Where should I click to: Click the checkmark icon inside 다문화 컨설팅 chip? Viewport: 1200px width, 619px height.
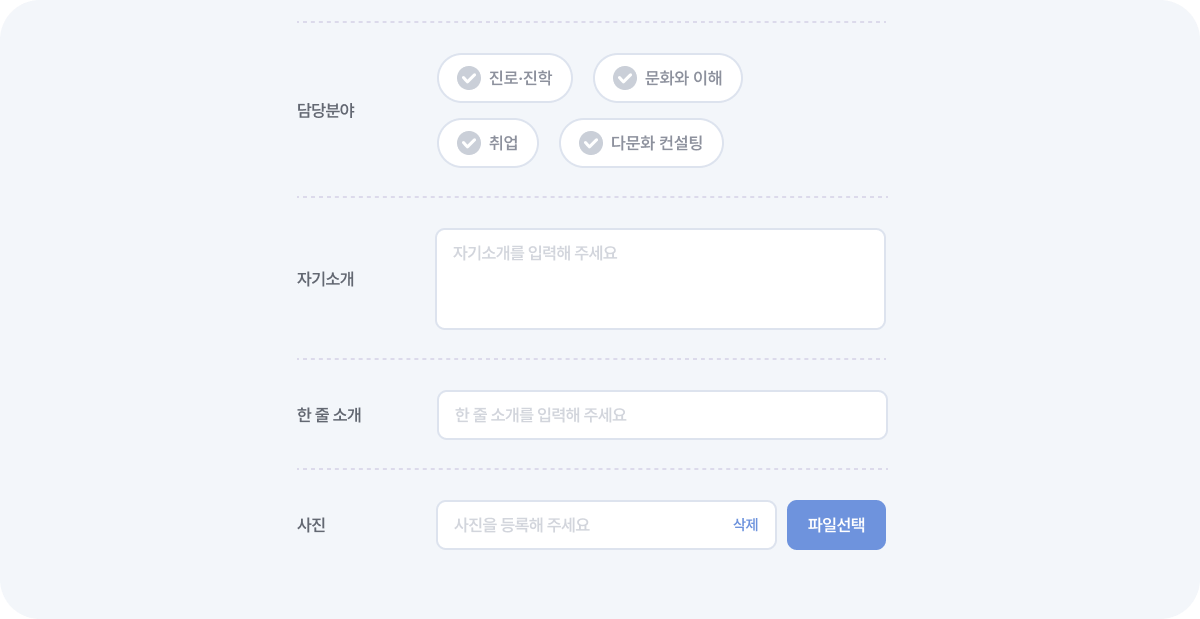pyautogui.click(x=590, y=142)
